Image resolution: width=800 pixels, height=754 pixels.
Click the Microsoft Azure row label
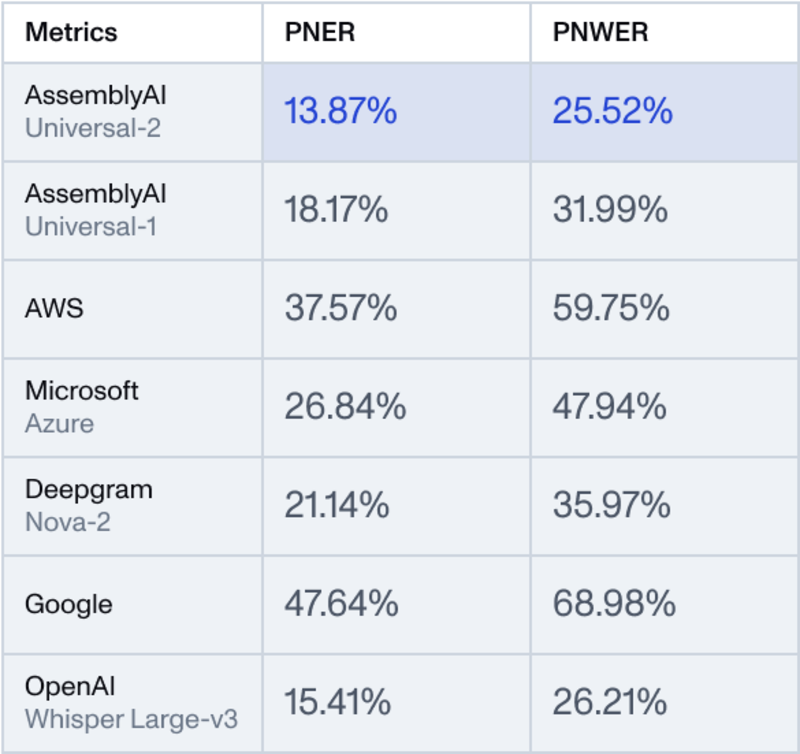[x=82, y=407]
